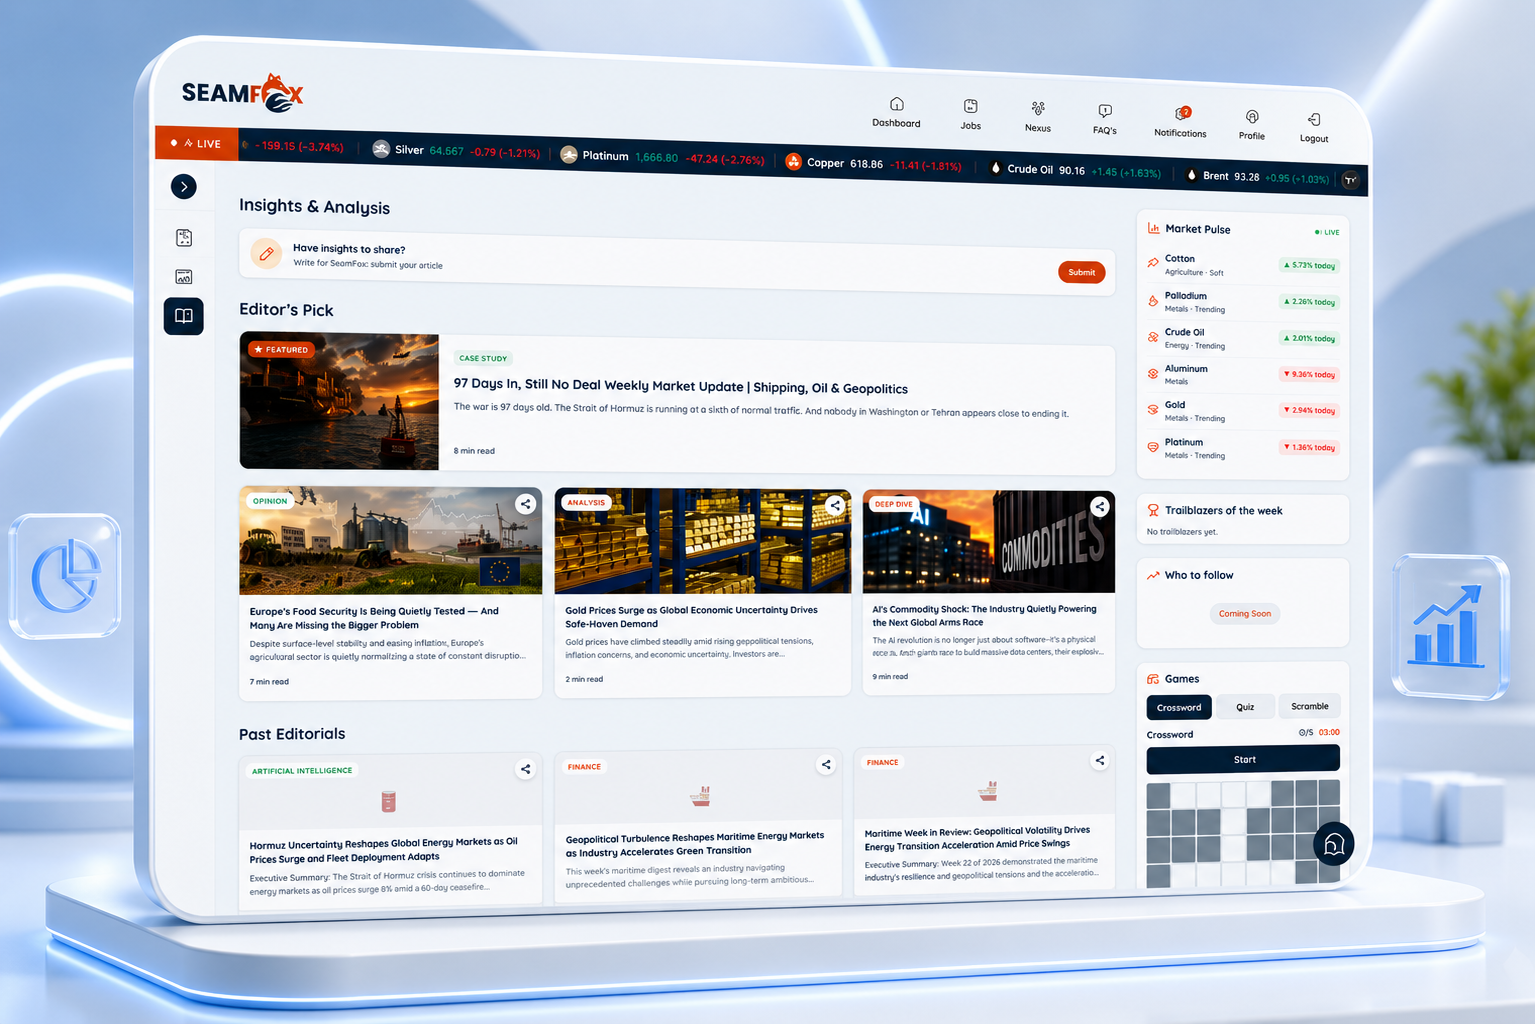
Task: Open Crude Oil row in Market Pulse
Action: [x=1243, y=338]
